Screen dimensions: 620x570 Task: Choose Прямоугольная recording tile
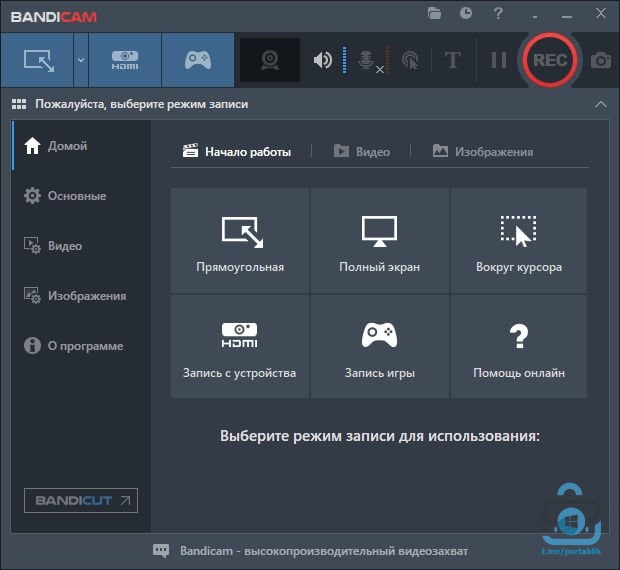(240, 240)
